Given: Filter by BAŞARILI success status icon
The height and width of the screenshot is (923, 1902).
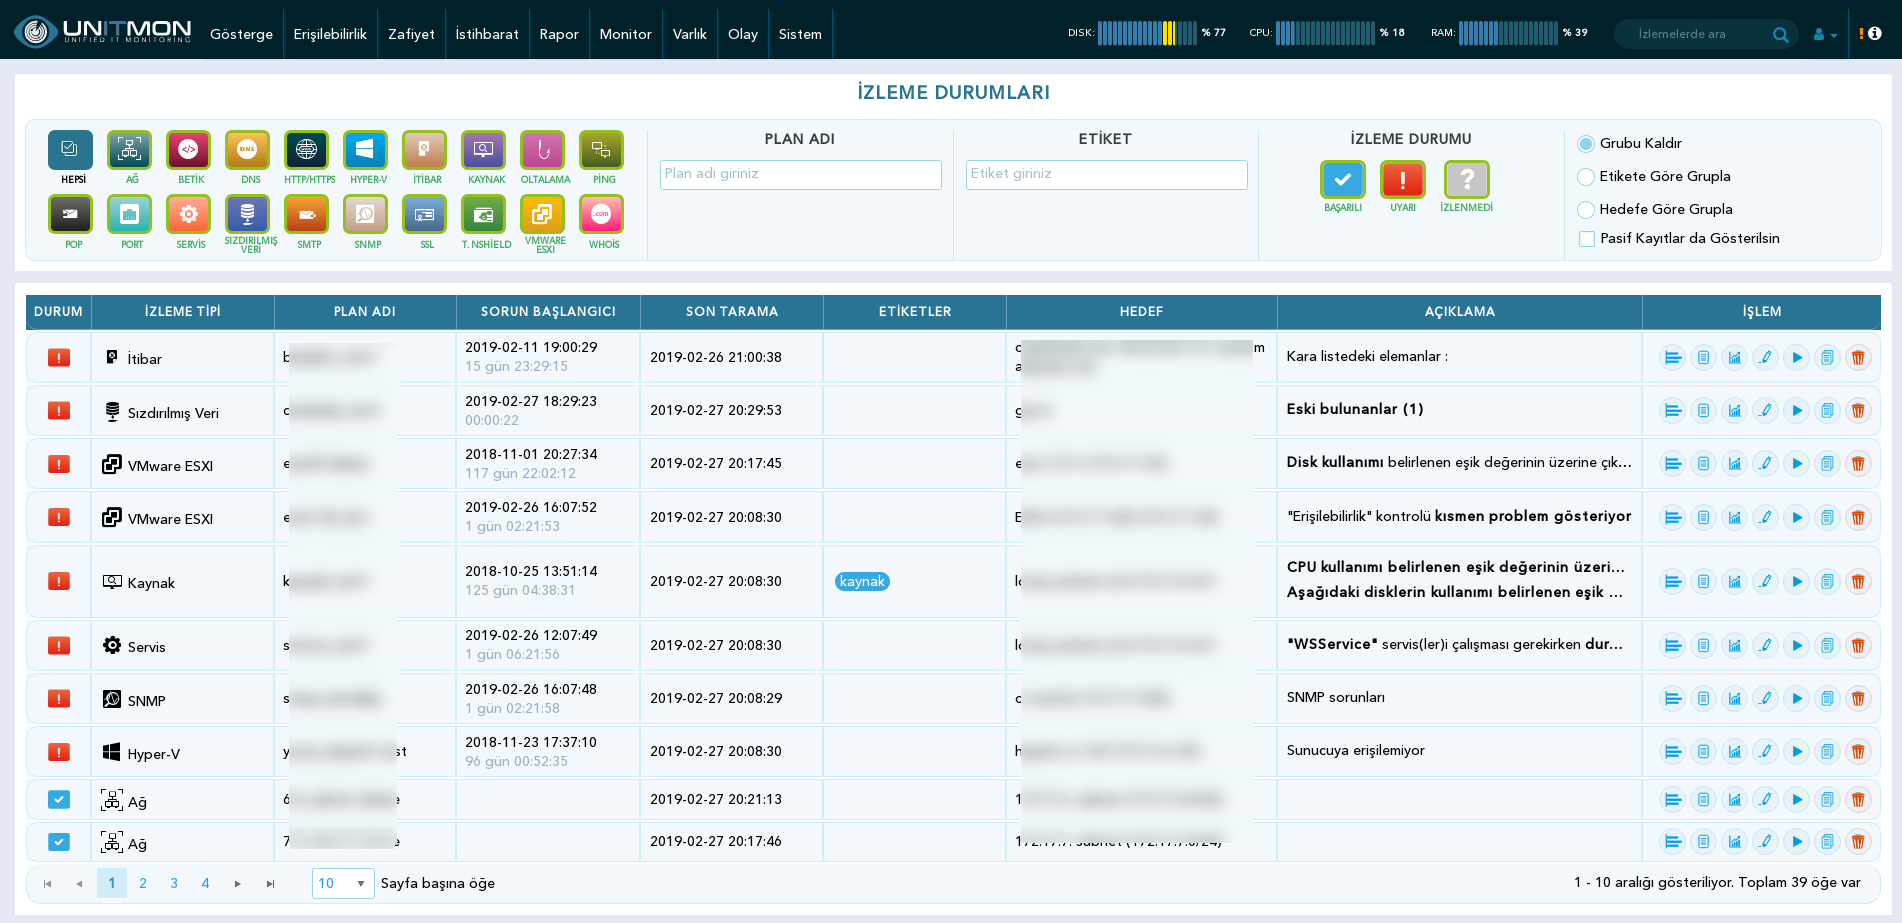Looking at the screenshot, I should (1343, 180).
